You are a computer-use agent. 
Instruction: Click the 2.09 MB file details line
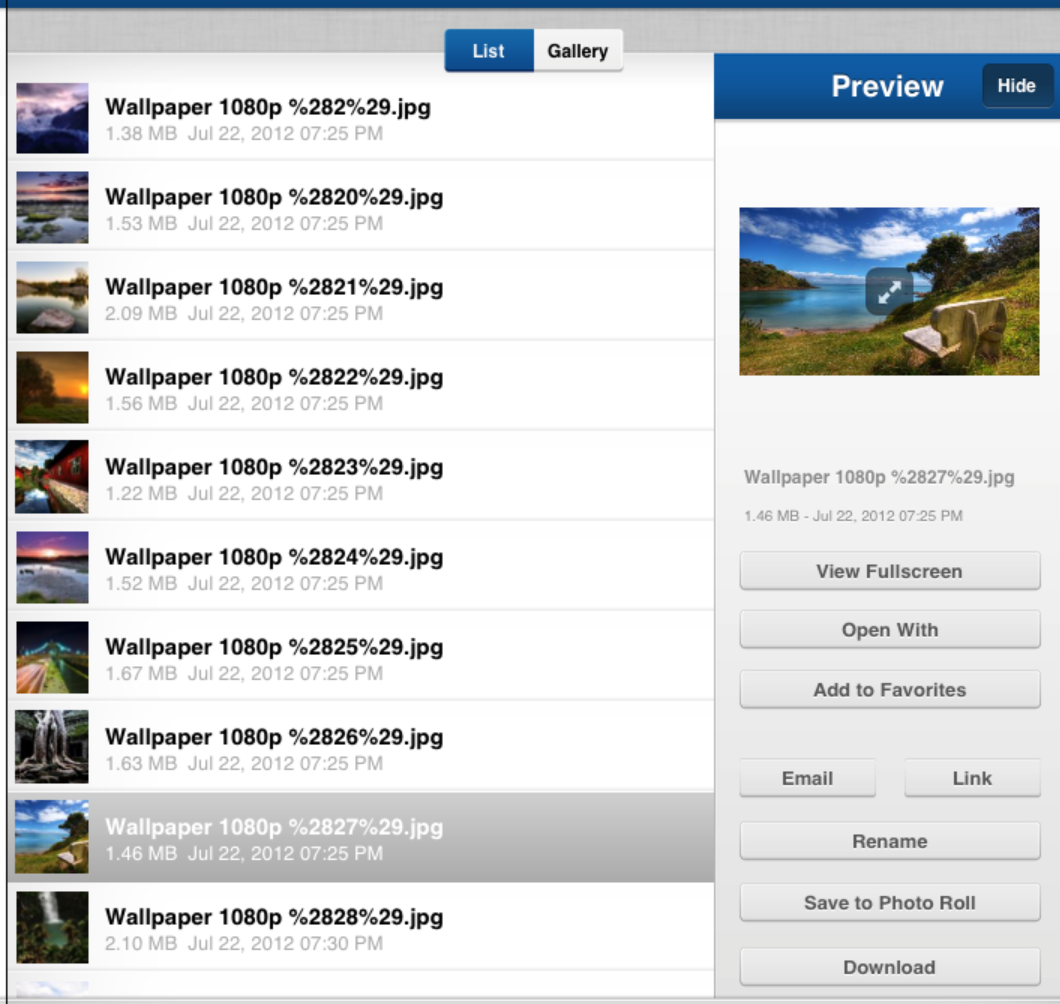point(244,314)
